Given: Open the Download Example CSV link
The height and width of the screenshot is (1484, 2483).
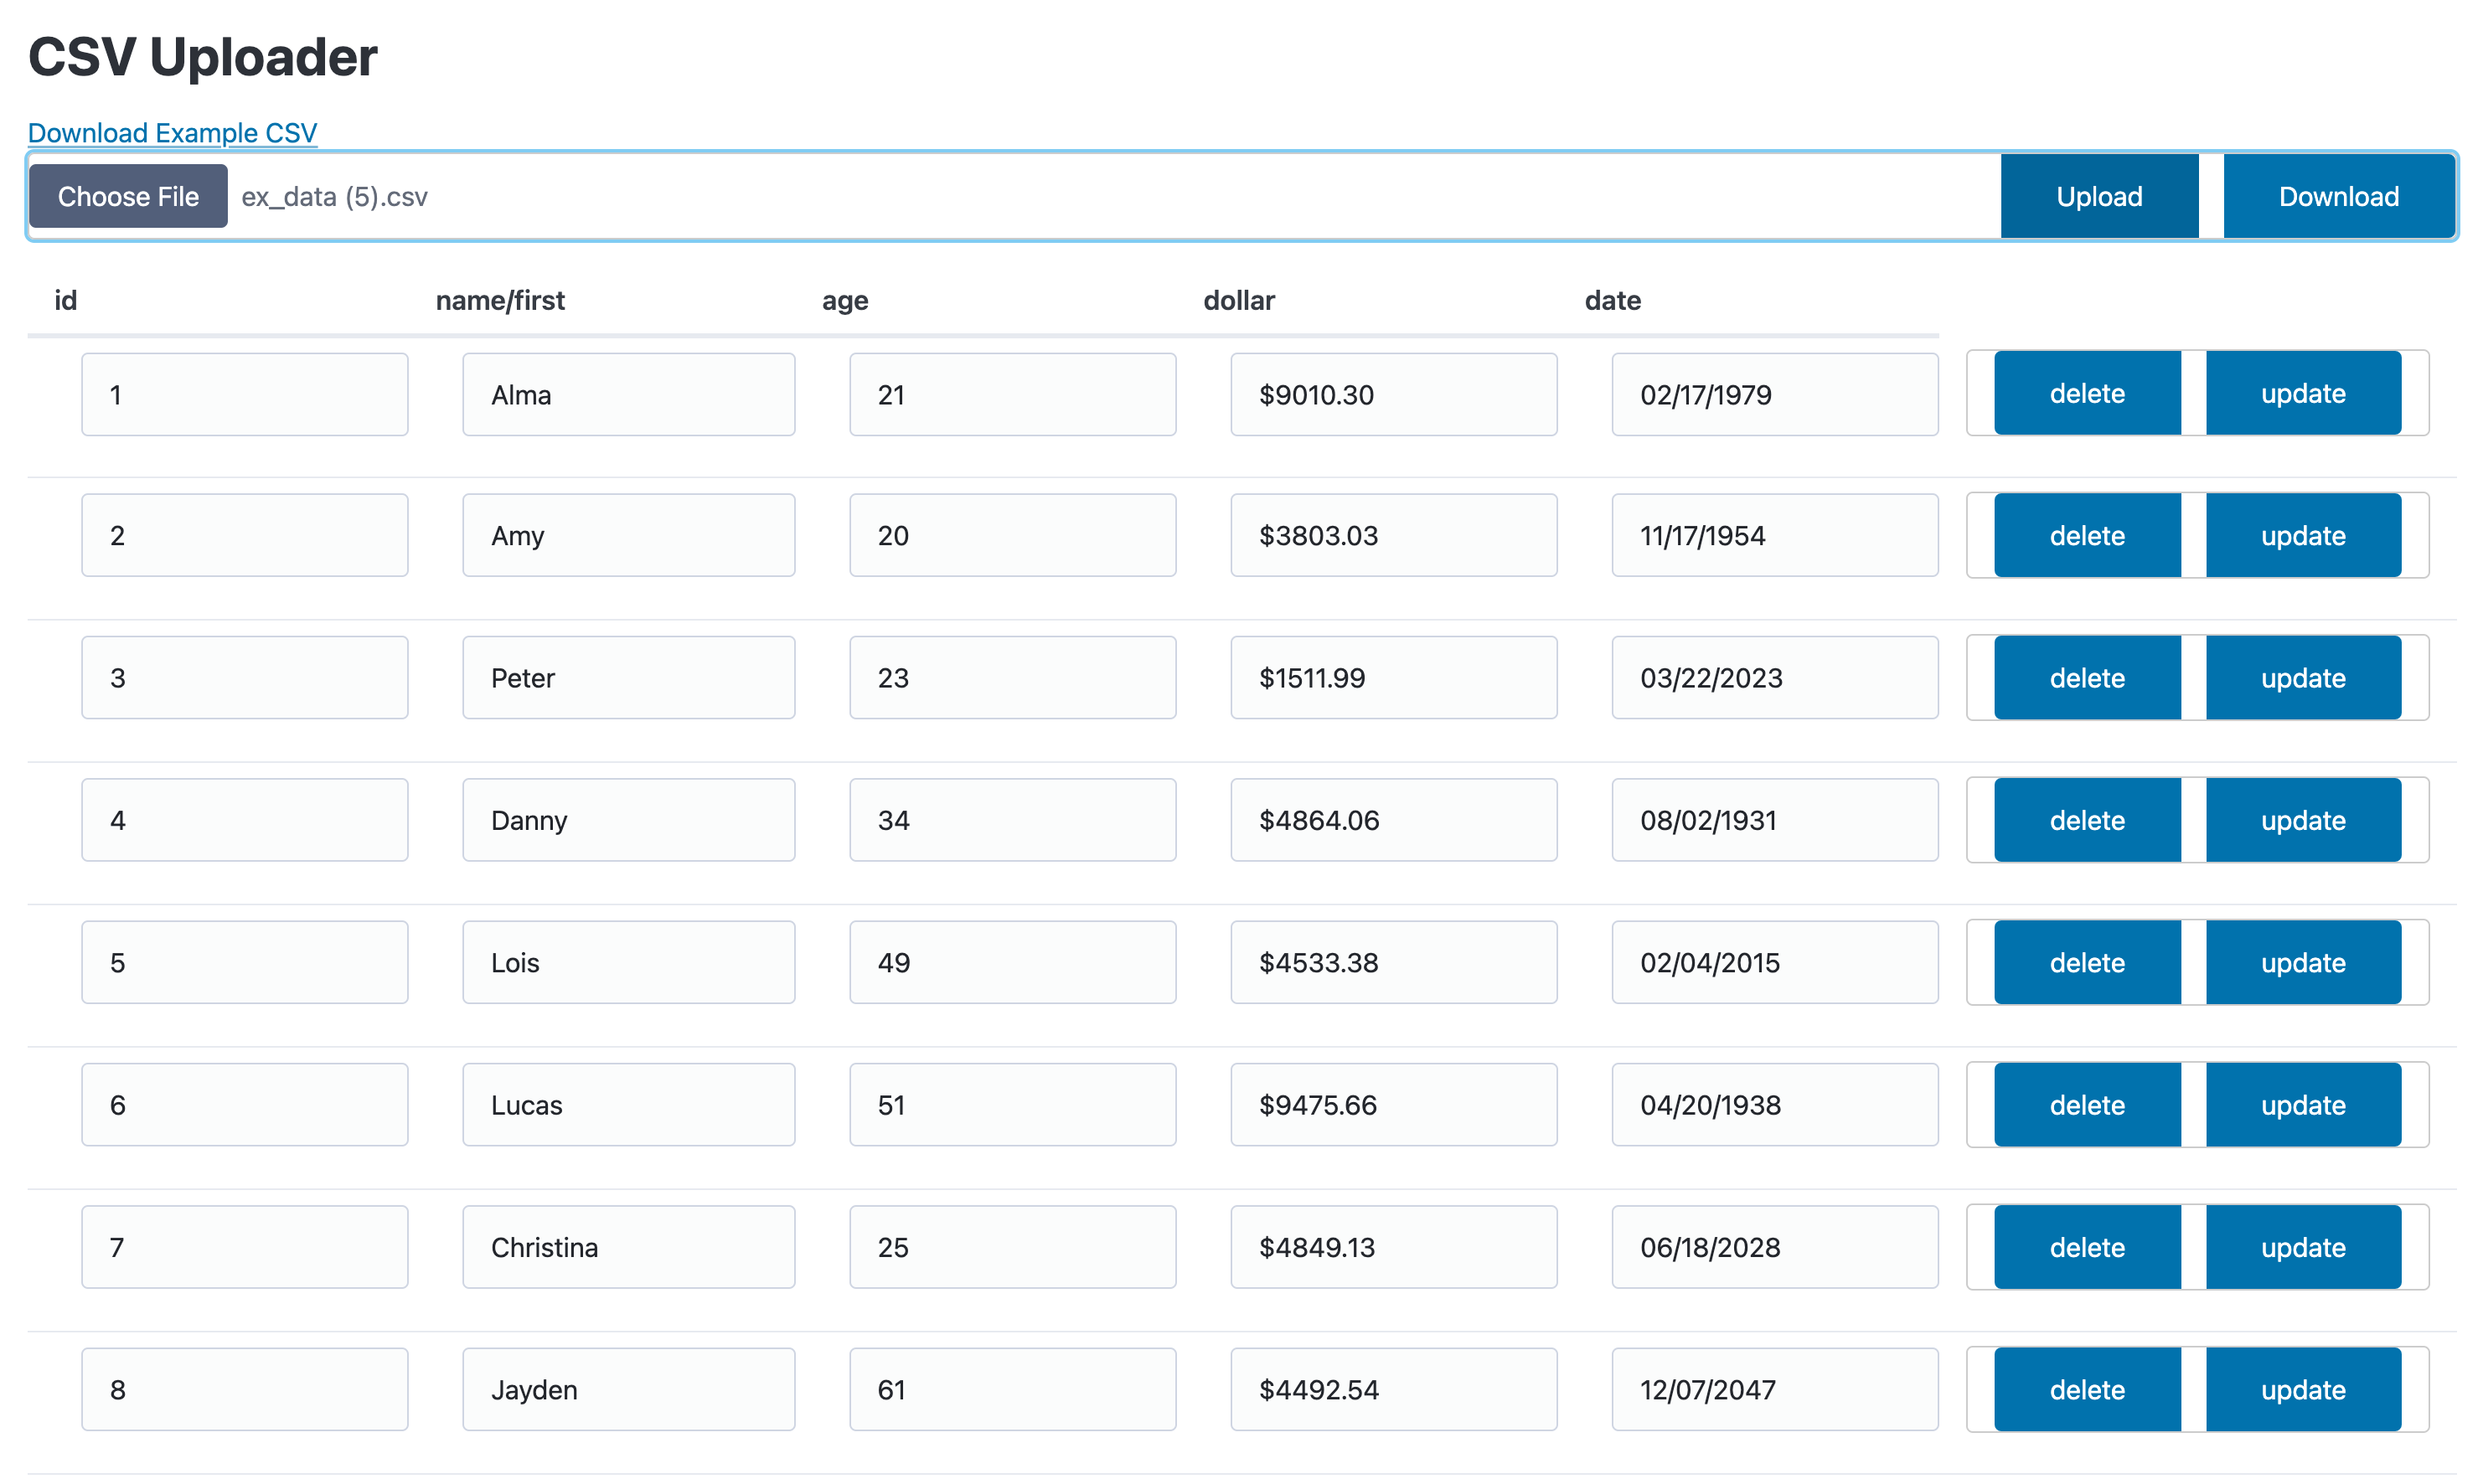Looking at the screenshot, I should (172, 133).
